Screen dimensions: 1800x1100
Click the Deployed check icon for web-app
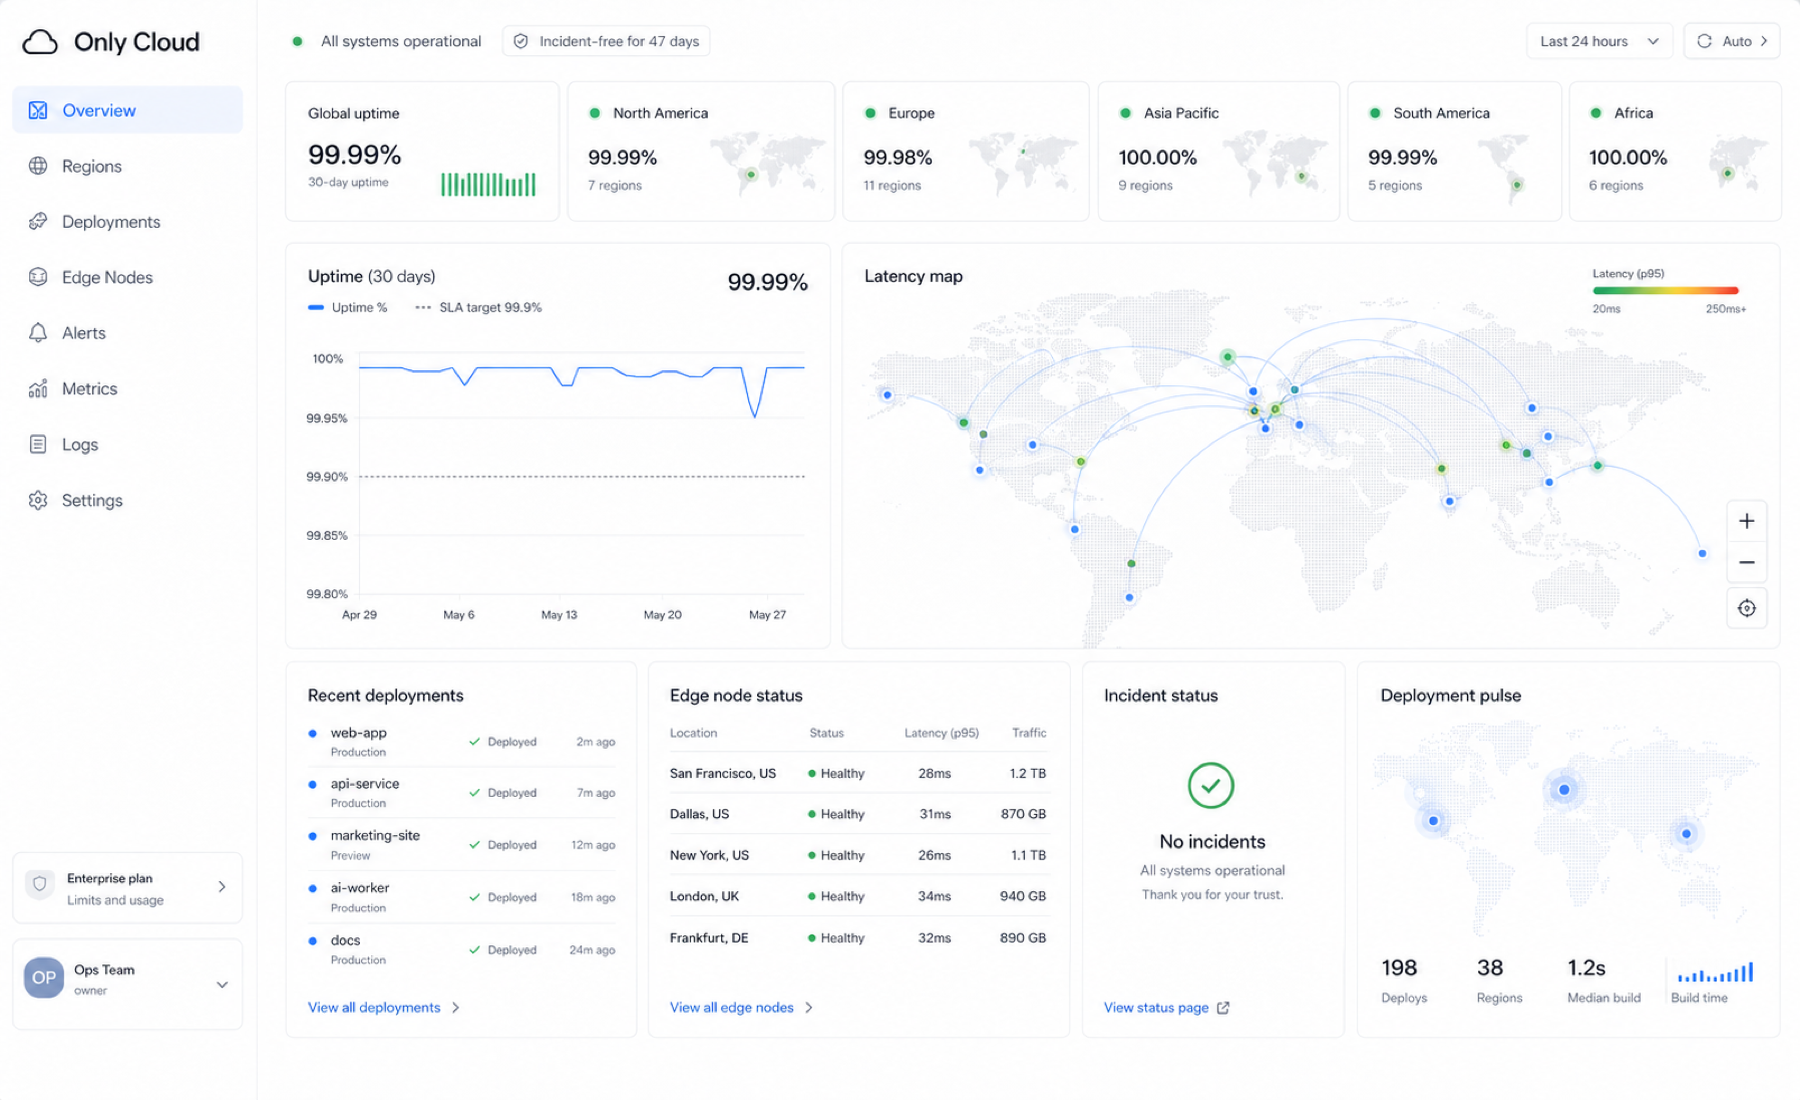(x=474, y=742)
